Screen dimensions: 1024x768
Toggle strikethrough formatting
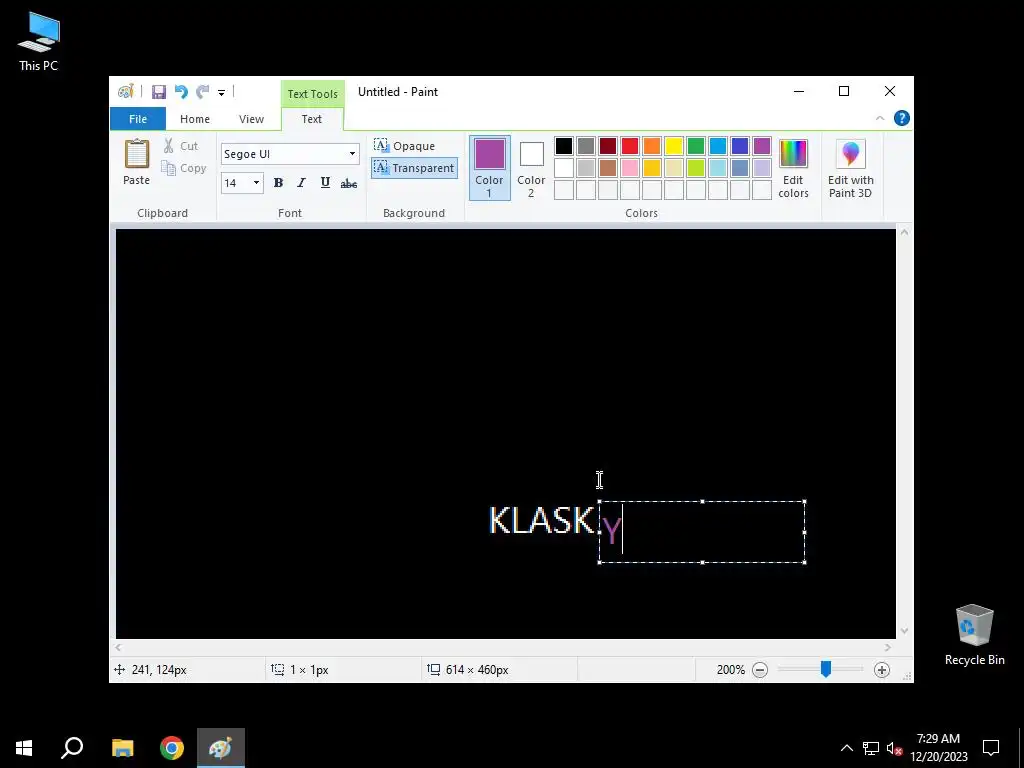click(x=349, y=183)
